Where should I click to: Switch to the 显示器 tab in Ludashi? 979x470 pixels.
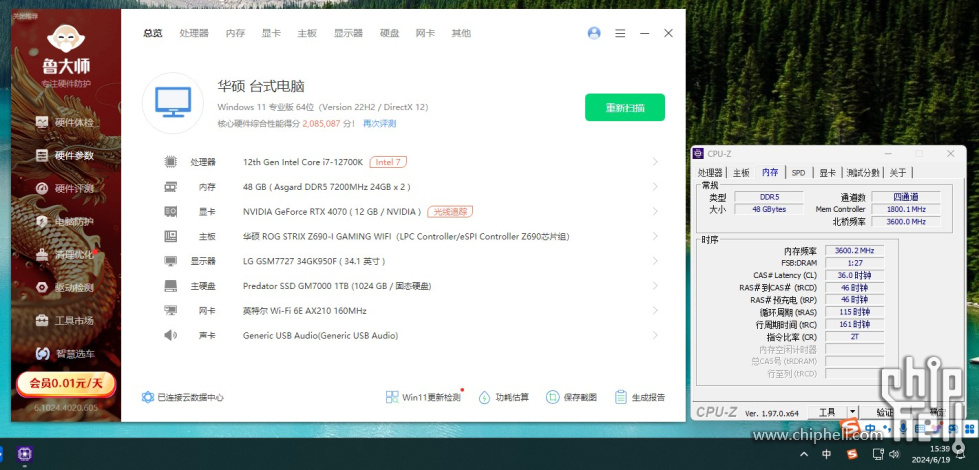(348, 33)
